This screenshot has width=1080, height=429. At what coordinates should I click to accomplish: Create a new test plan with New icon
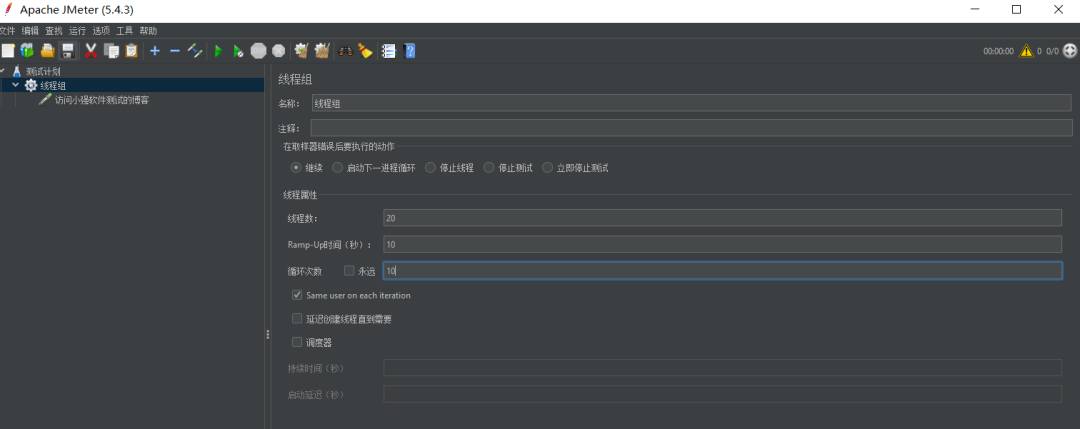tap(8, 50)
